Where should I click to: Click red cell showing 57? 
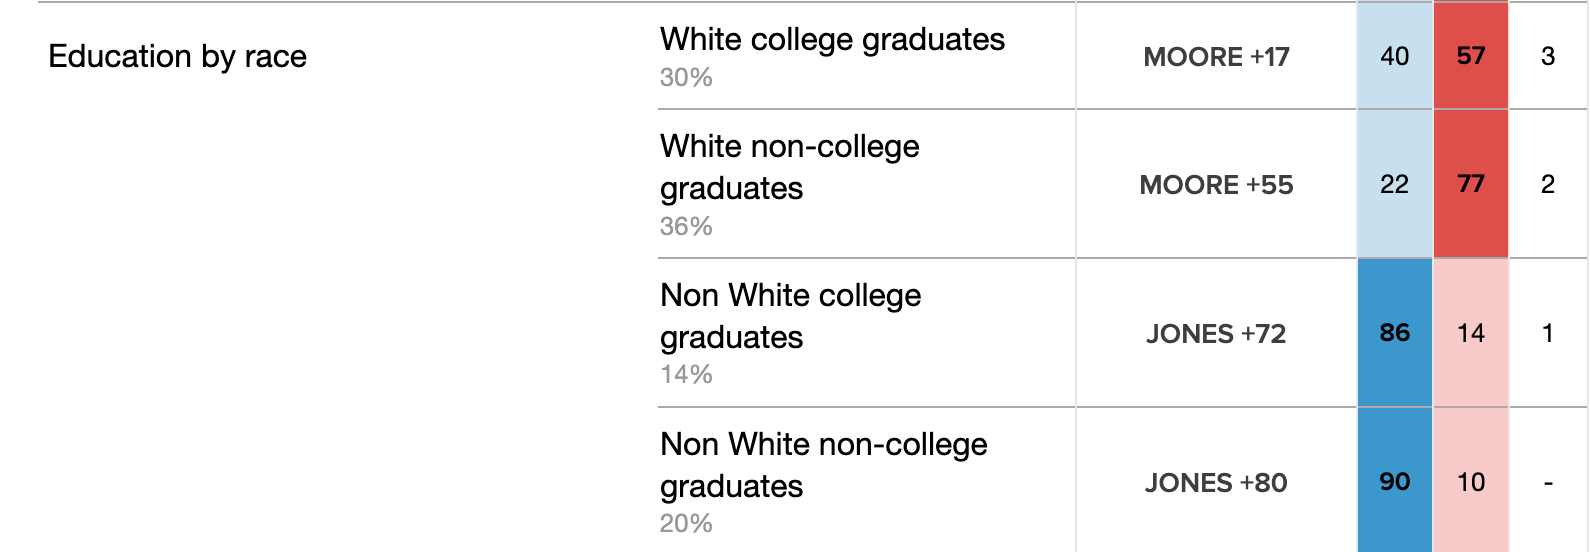click(x=1471, y=56)
